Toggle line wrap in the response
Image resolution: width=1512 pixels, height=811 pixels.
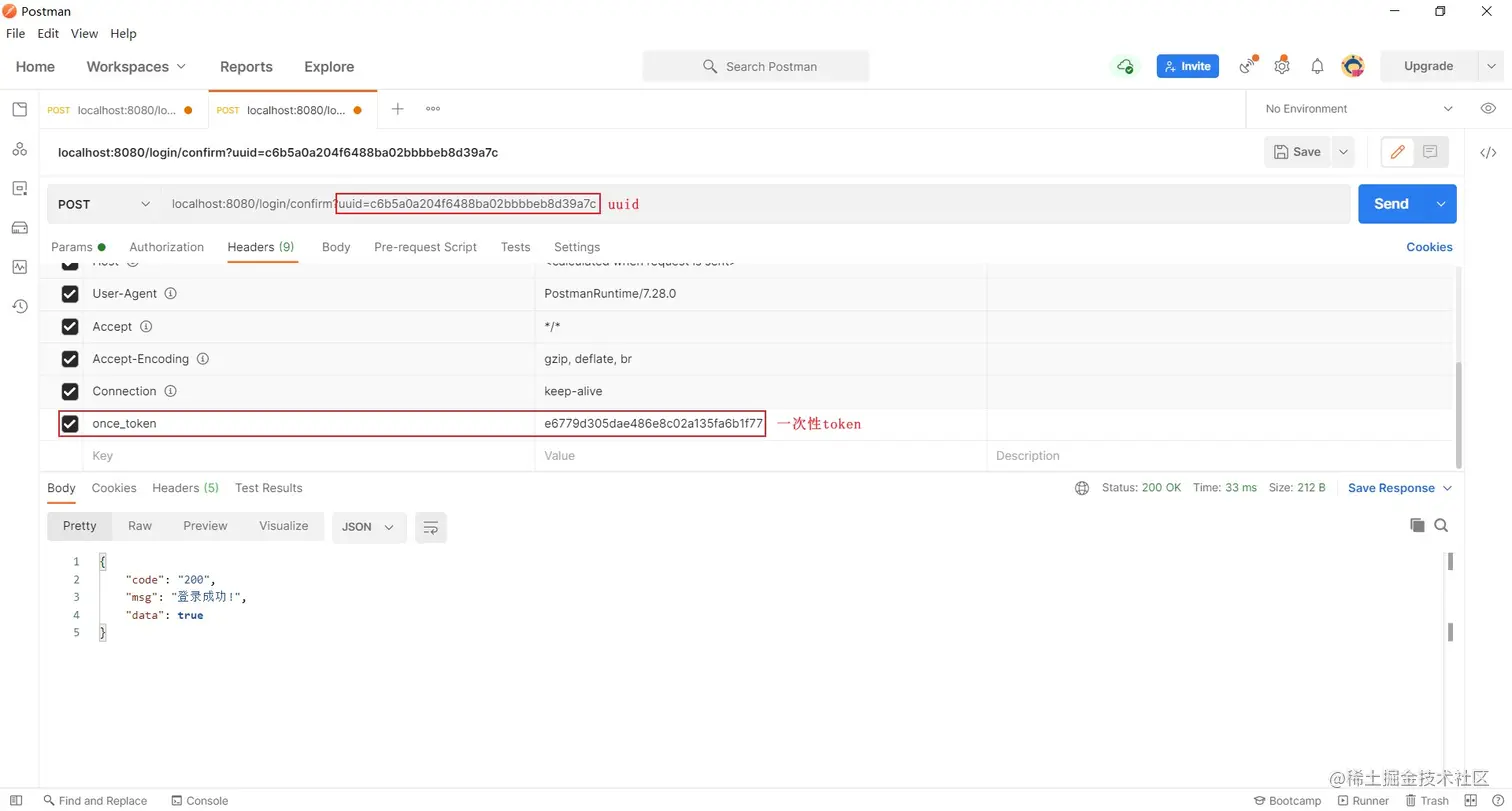click(431, 527)
